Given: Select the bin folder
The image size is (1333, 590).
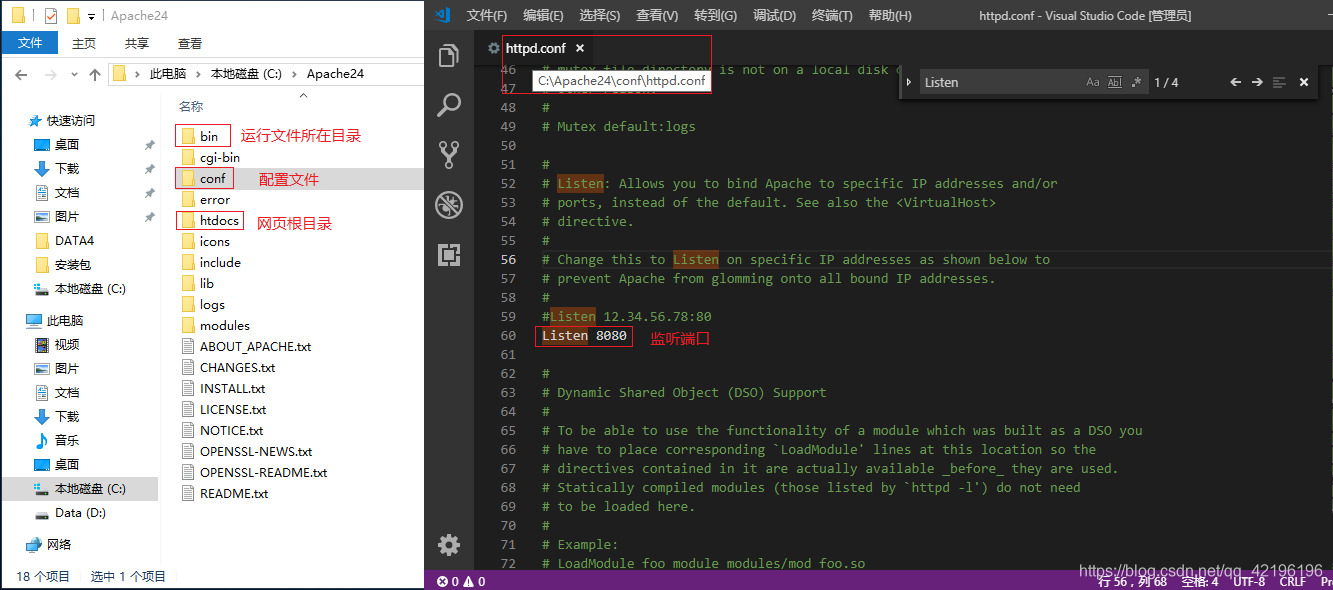Looking at the screenshot, I should [209, 136].
